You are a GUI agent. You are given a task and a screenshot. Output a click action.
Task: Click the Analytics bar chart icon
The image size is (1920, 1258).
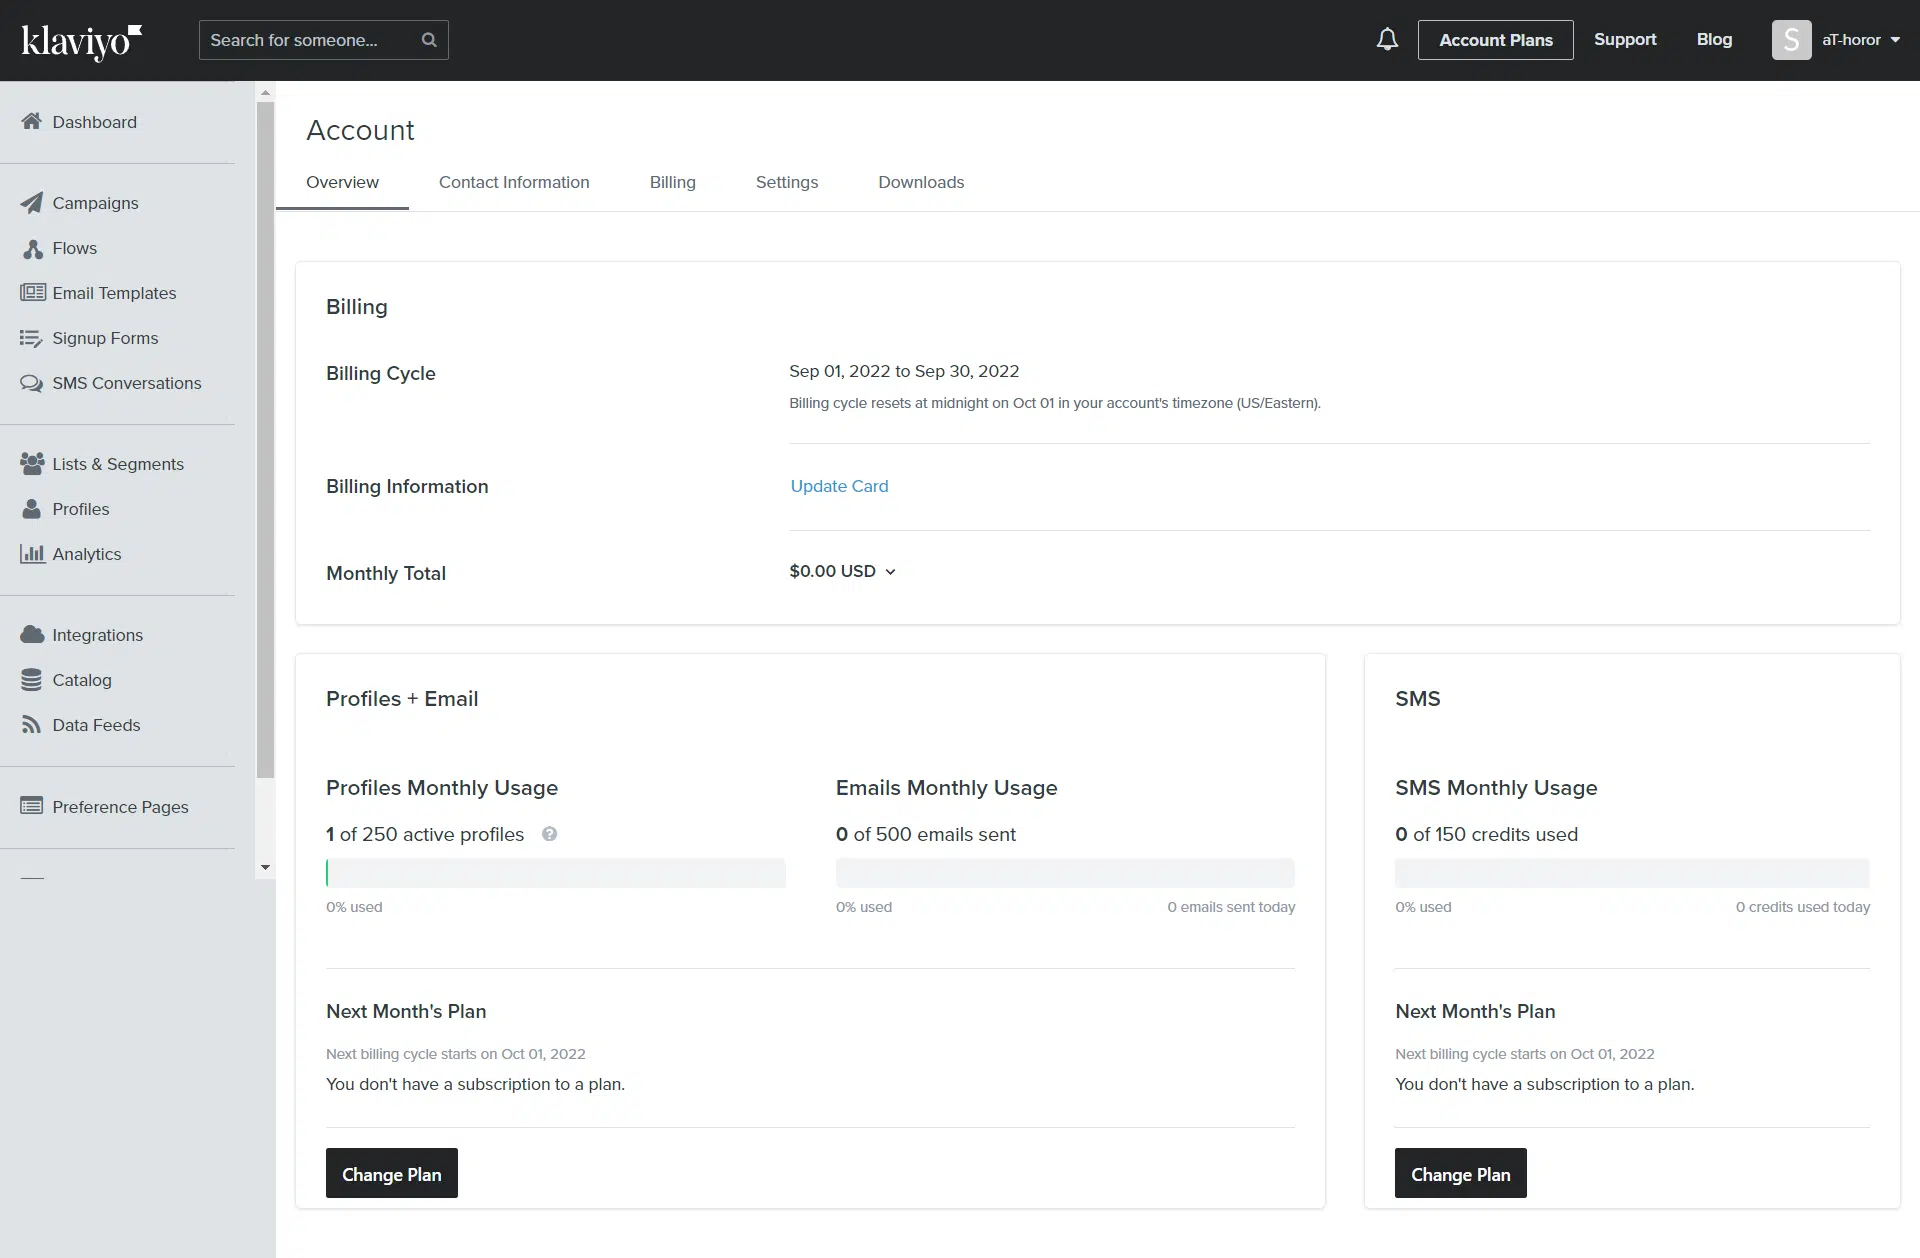[x=32, y=554]
